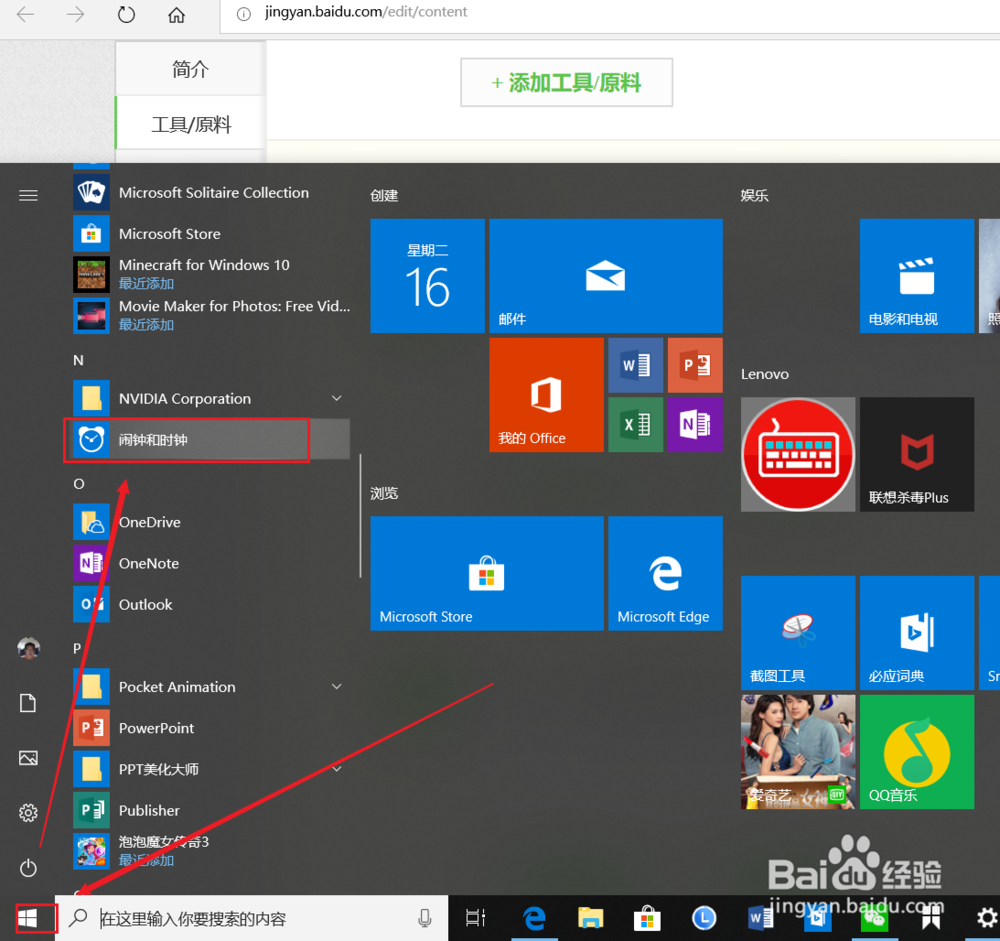
Task: Click the Windows Start button
Action: point(28,919)
